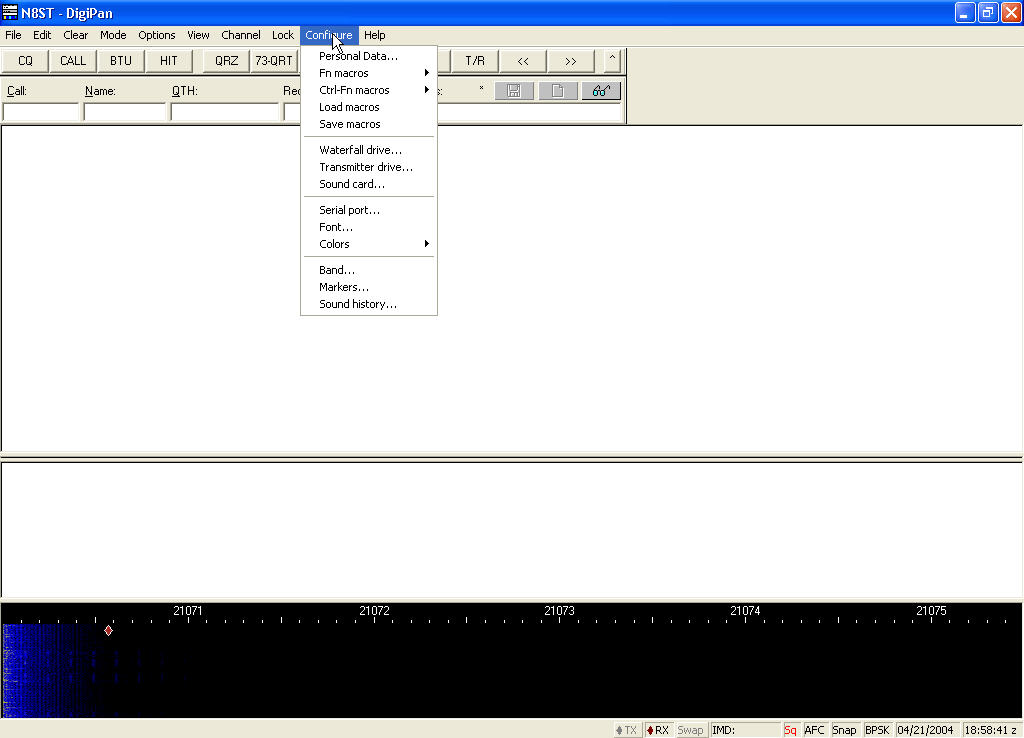Open the Clear menu
This screenshot has height=738, width=1024.
point(76,35)
